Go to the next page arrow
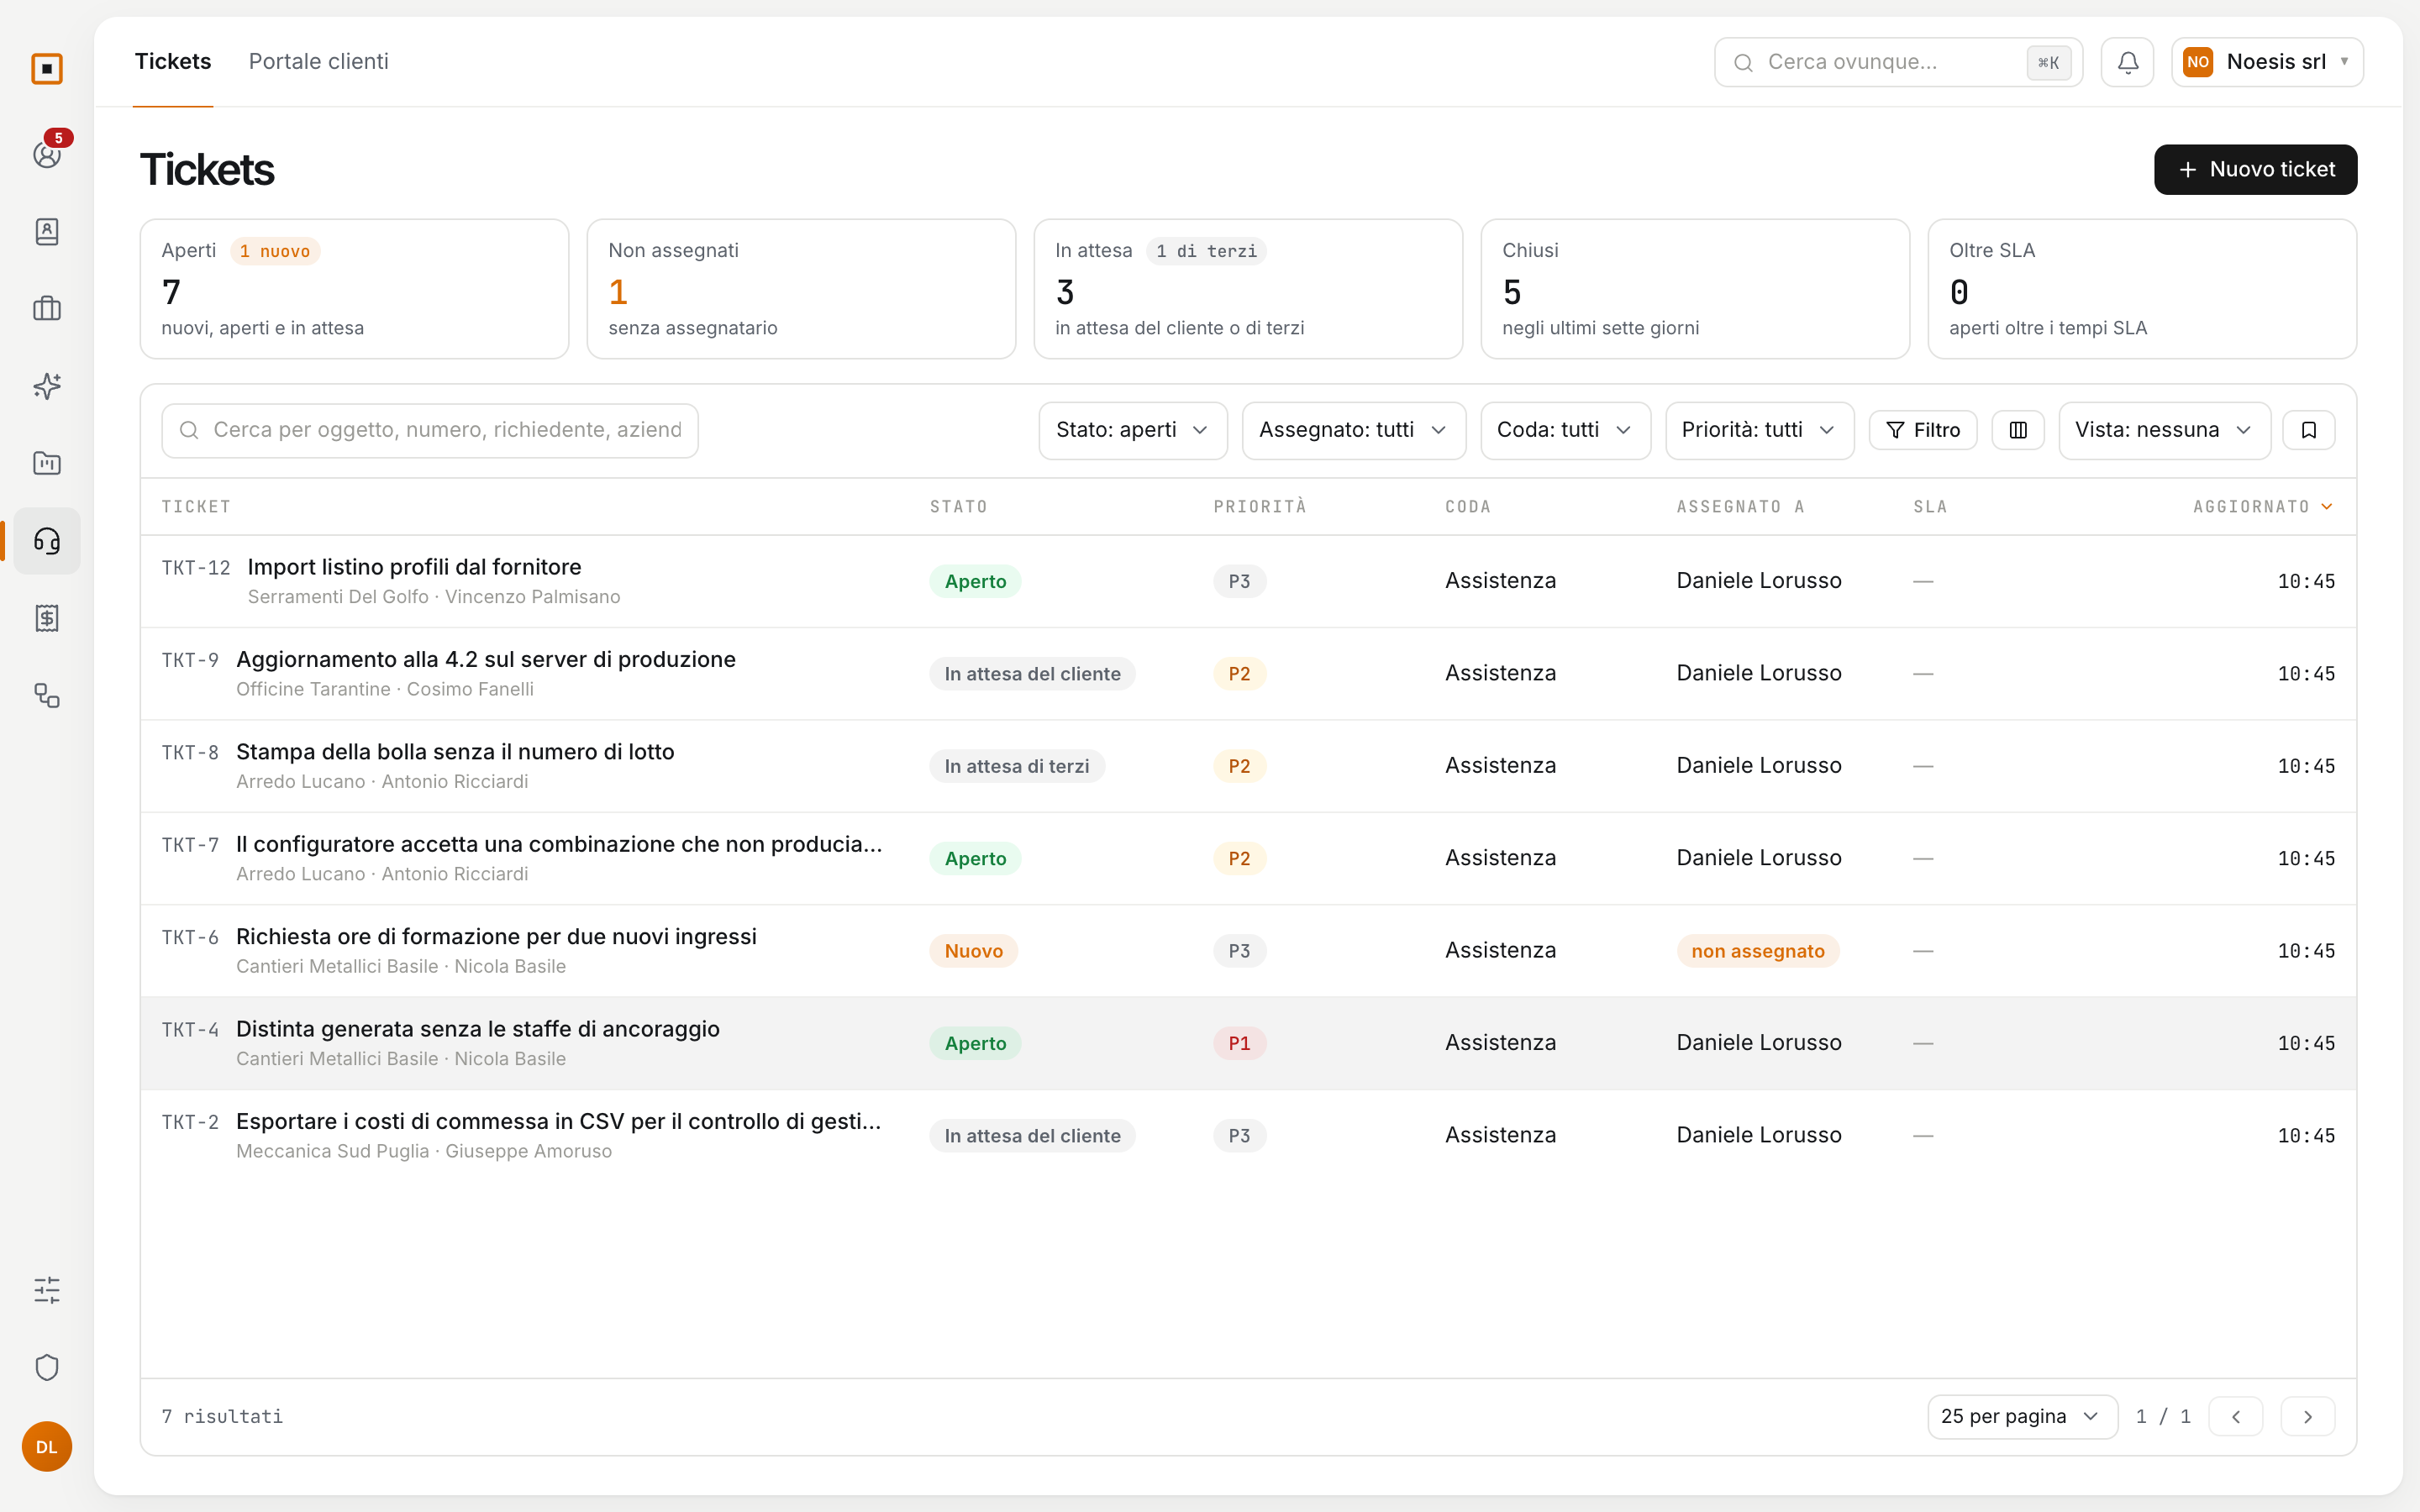Image resolution: width=2420 pixels, height=1512 pixels. [2308, 1416]
